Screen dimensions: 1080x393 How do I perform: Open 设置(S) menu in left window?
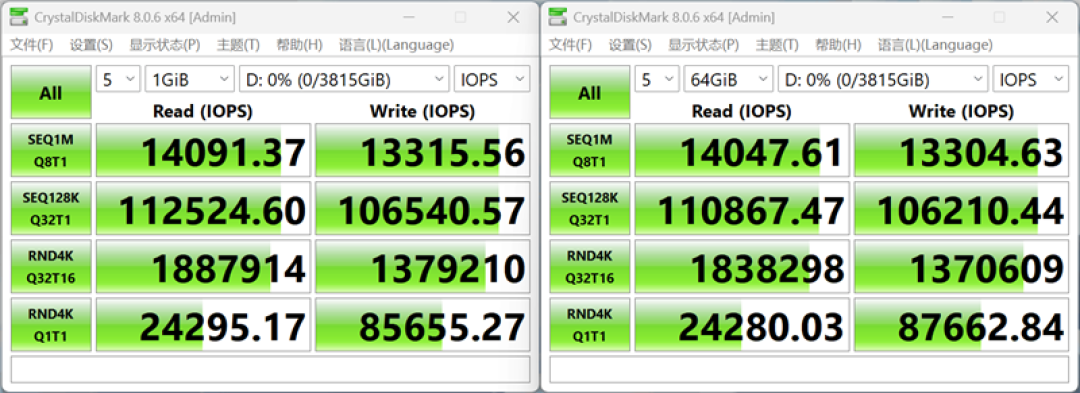(x=91, y=45)
